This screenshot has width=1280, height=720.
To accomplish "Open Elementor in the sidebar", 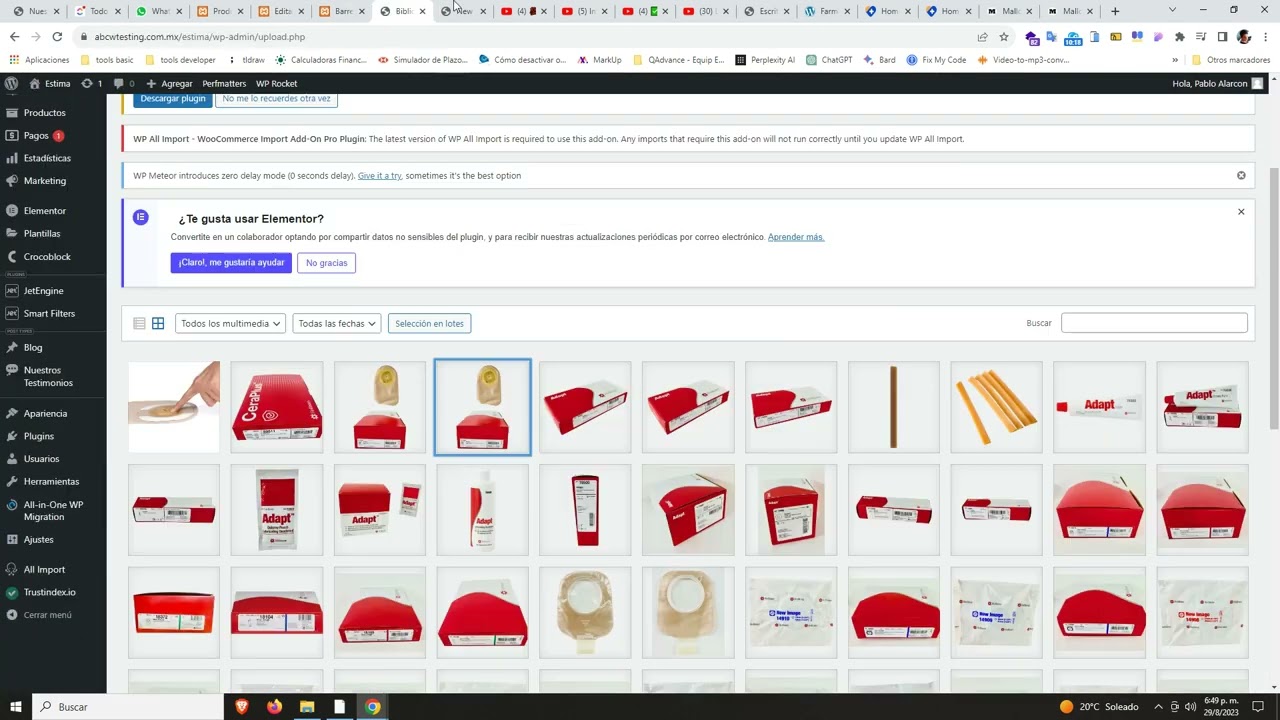I will 44,211.
